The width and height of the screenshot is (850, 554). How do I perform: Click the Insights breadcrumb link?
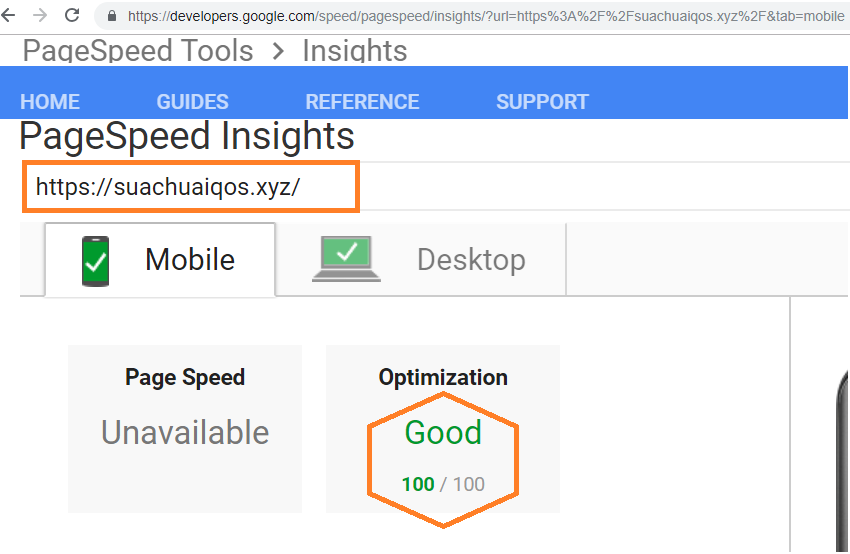[x=355, y=51]
